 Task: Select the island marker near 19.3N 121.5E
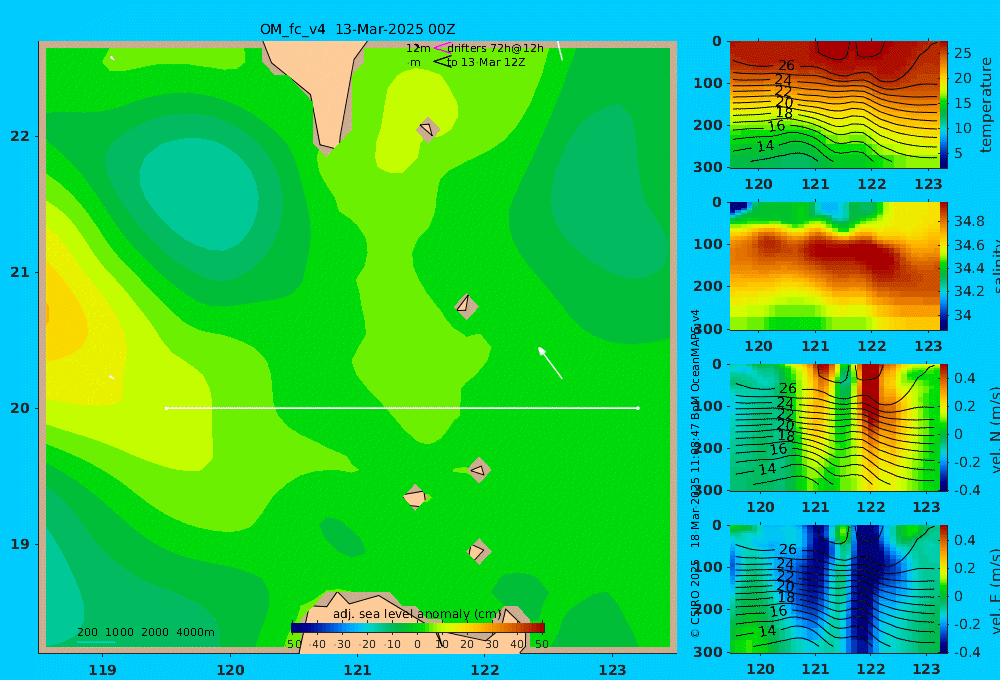pyautogui.click(x=415, y=497)
